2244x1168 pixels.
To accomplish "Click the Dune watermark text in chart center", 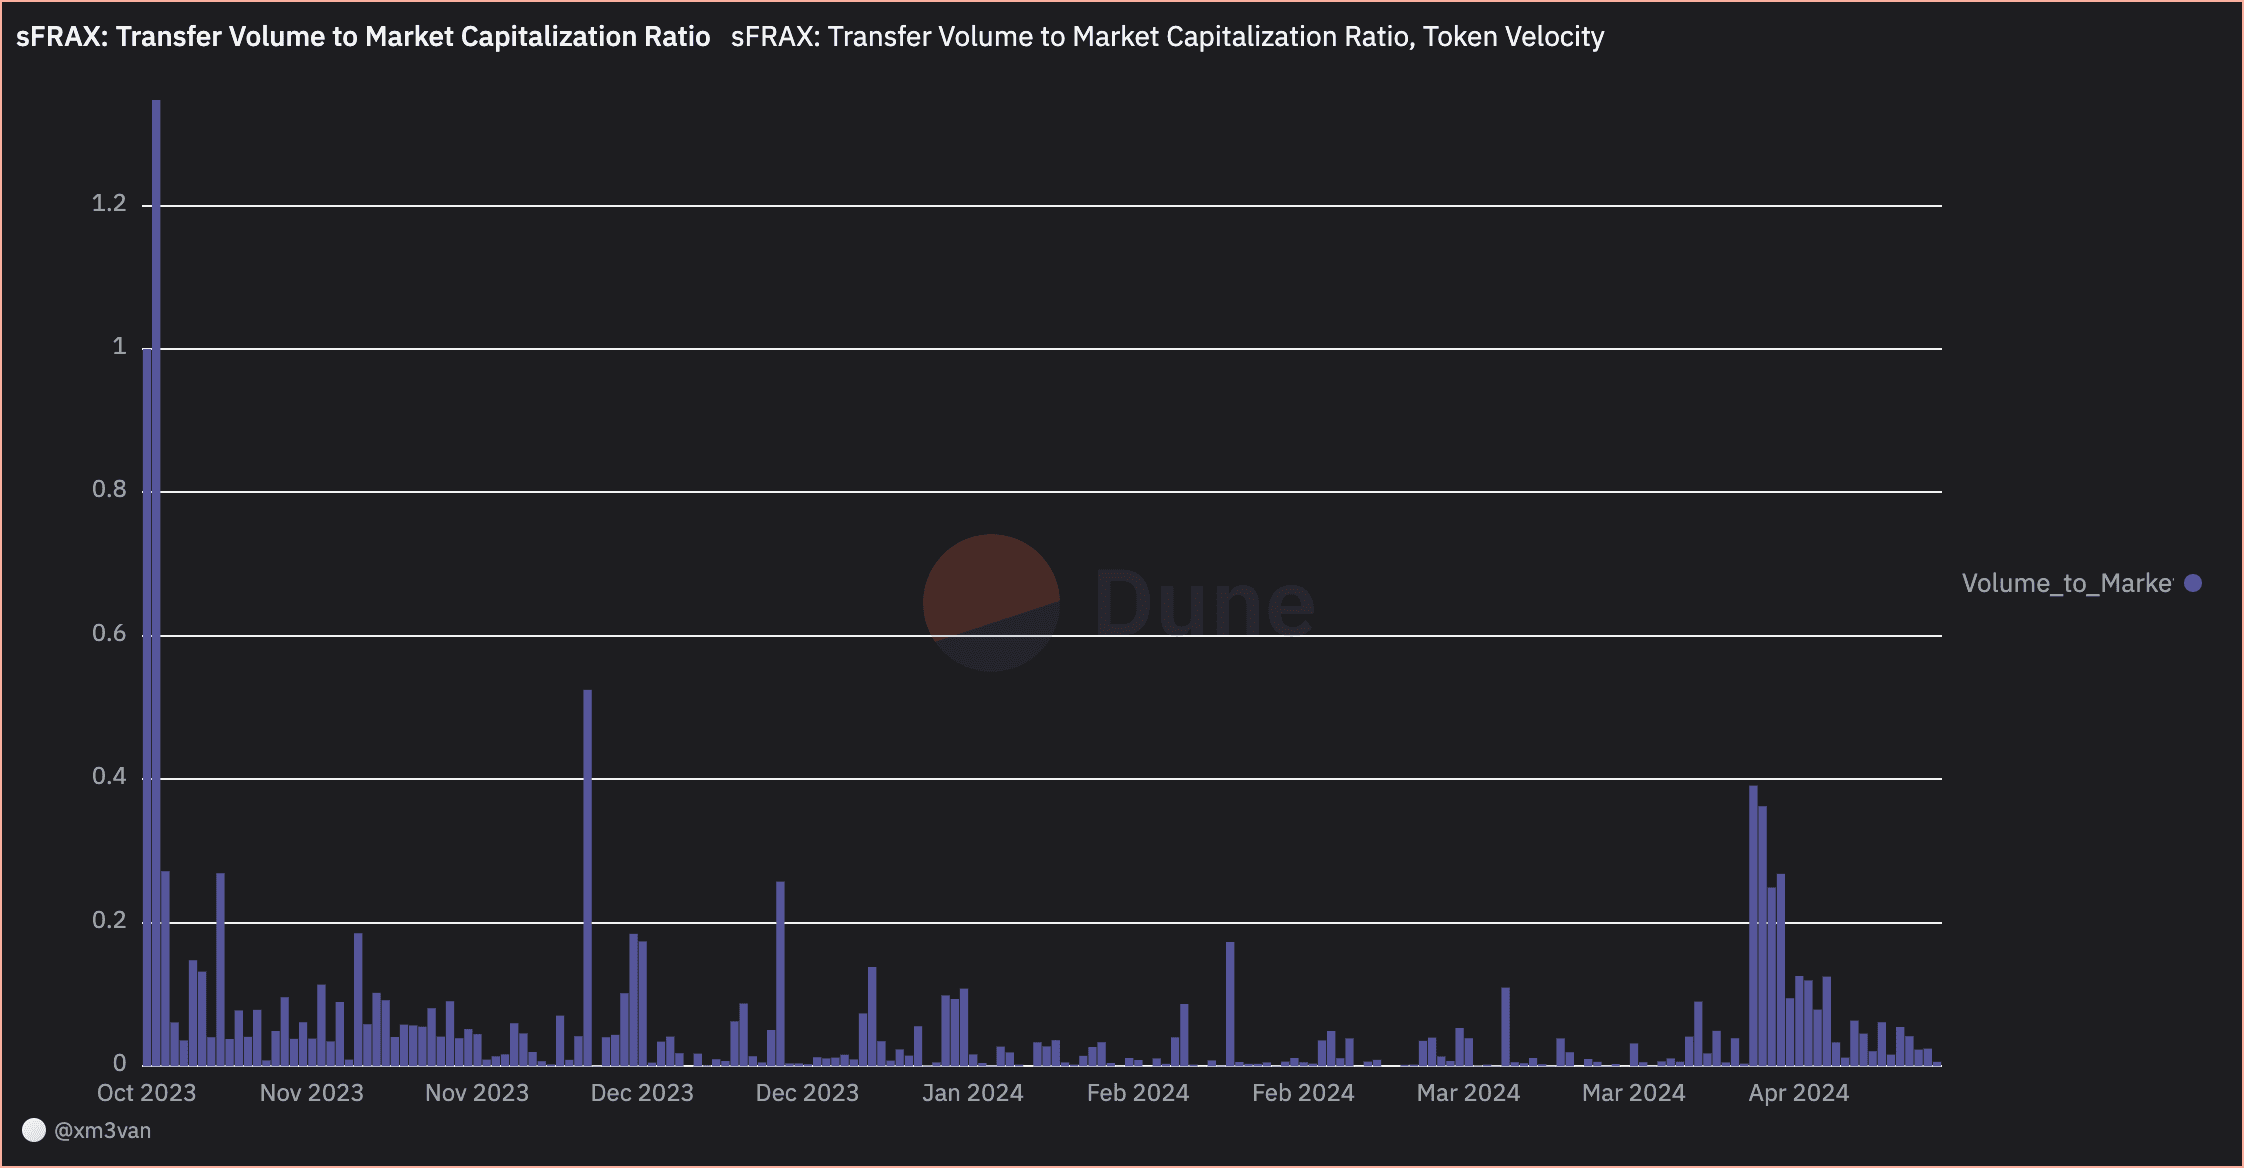I will [x=1204, y=603].
